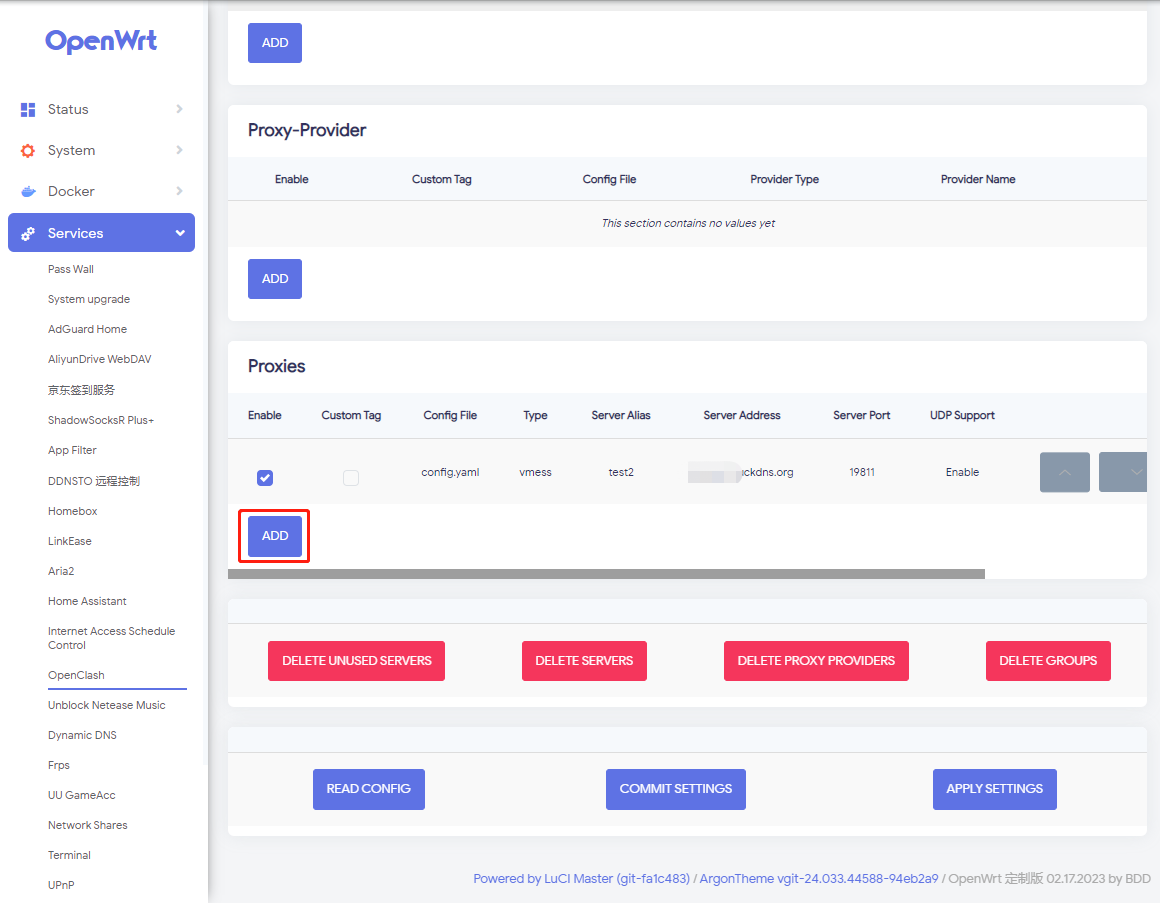Move test2 proxy up with arrow button
This screenshot has height=903, width=1160.
coord(1065,472)
